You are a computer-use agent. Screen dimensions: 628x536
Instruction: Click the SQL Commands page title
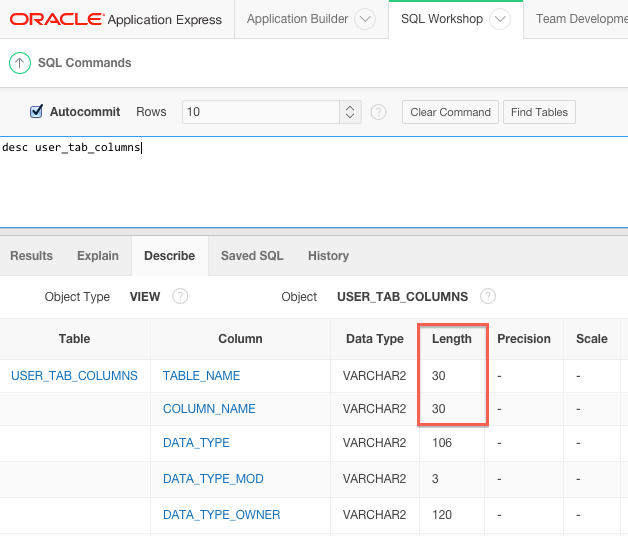[85, 63]
